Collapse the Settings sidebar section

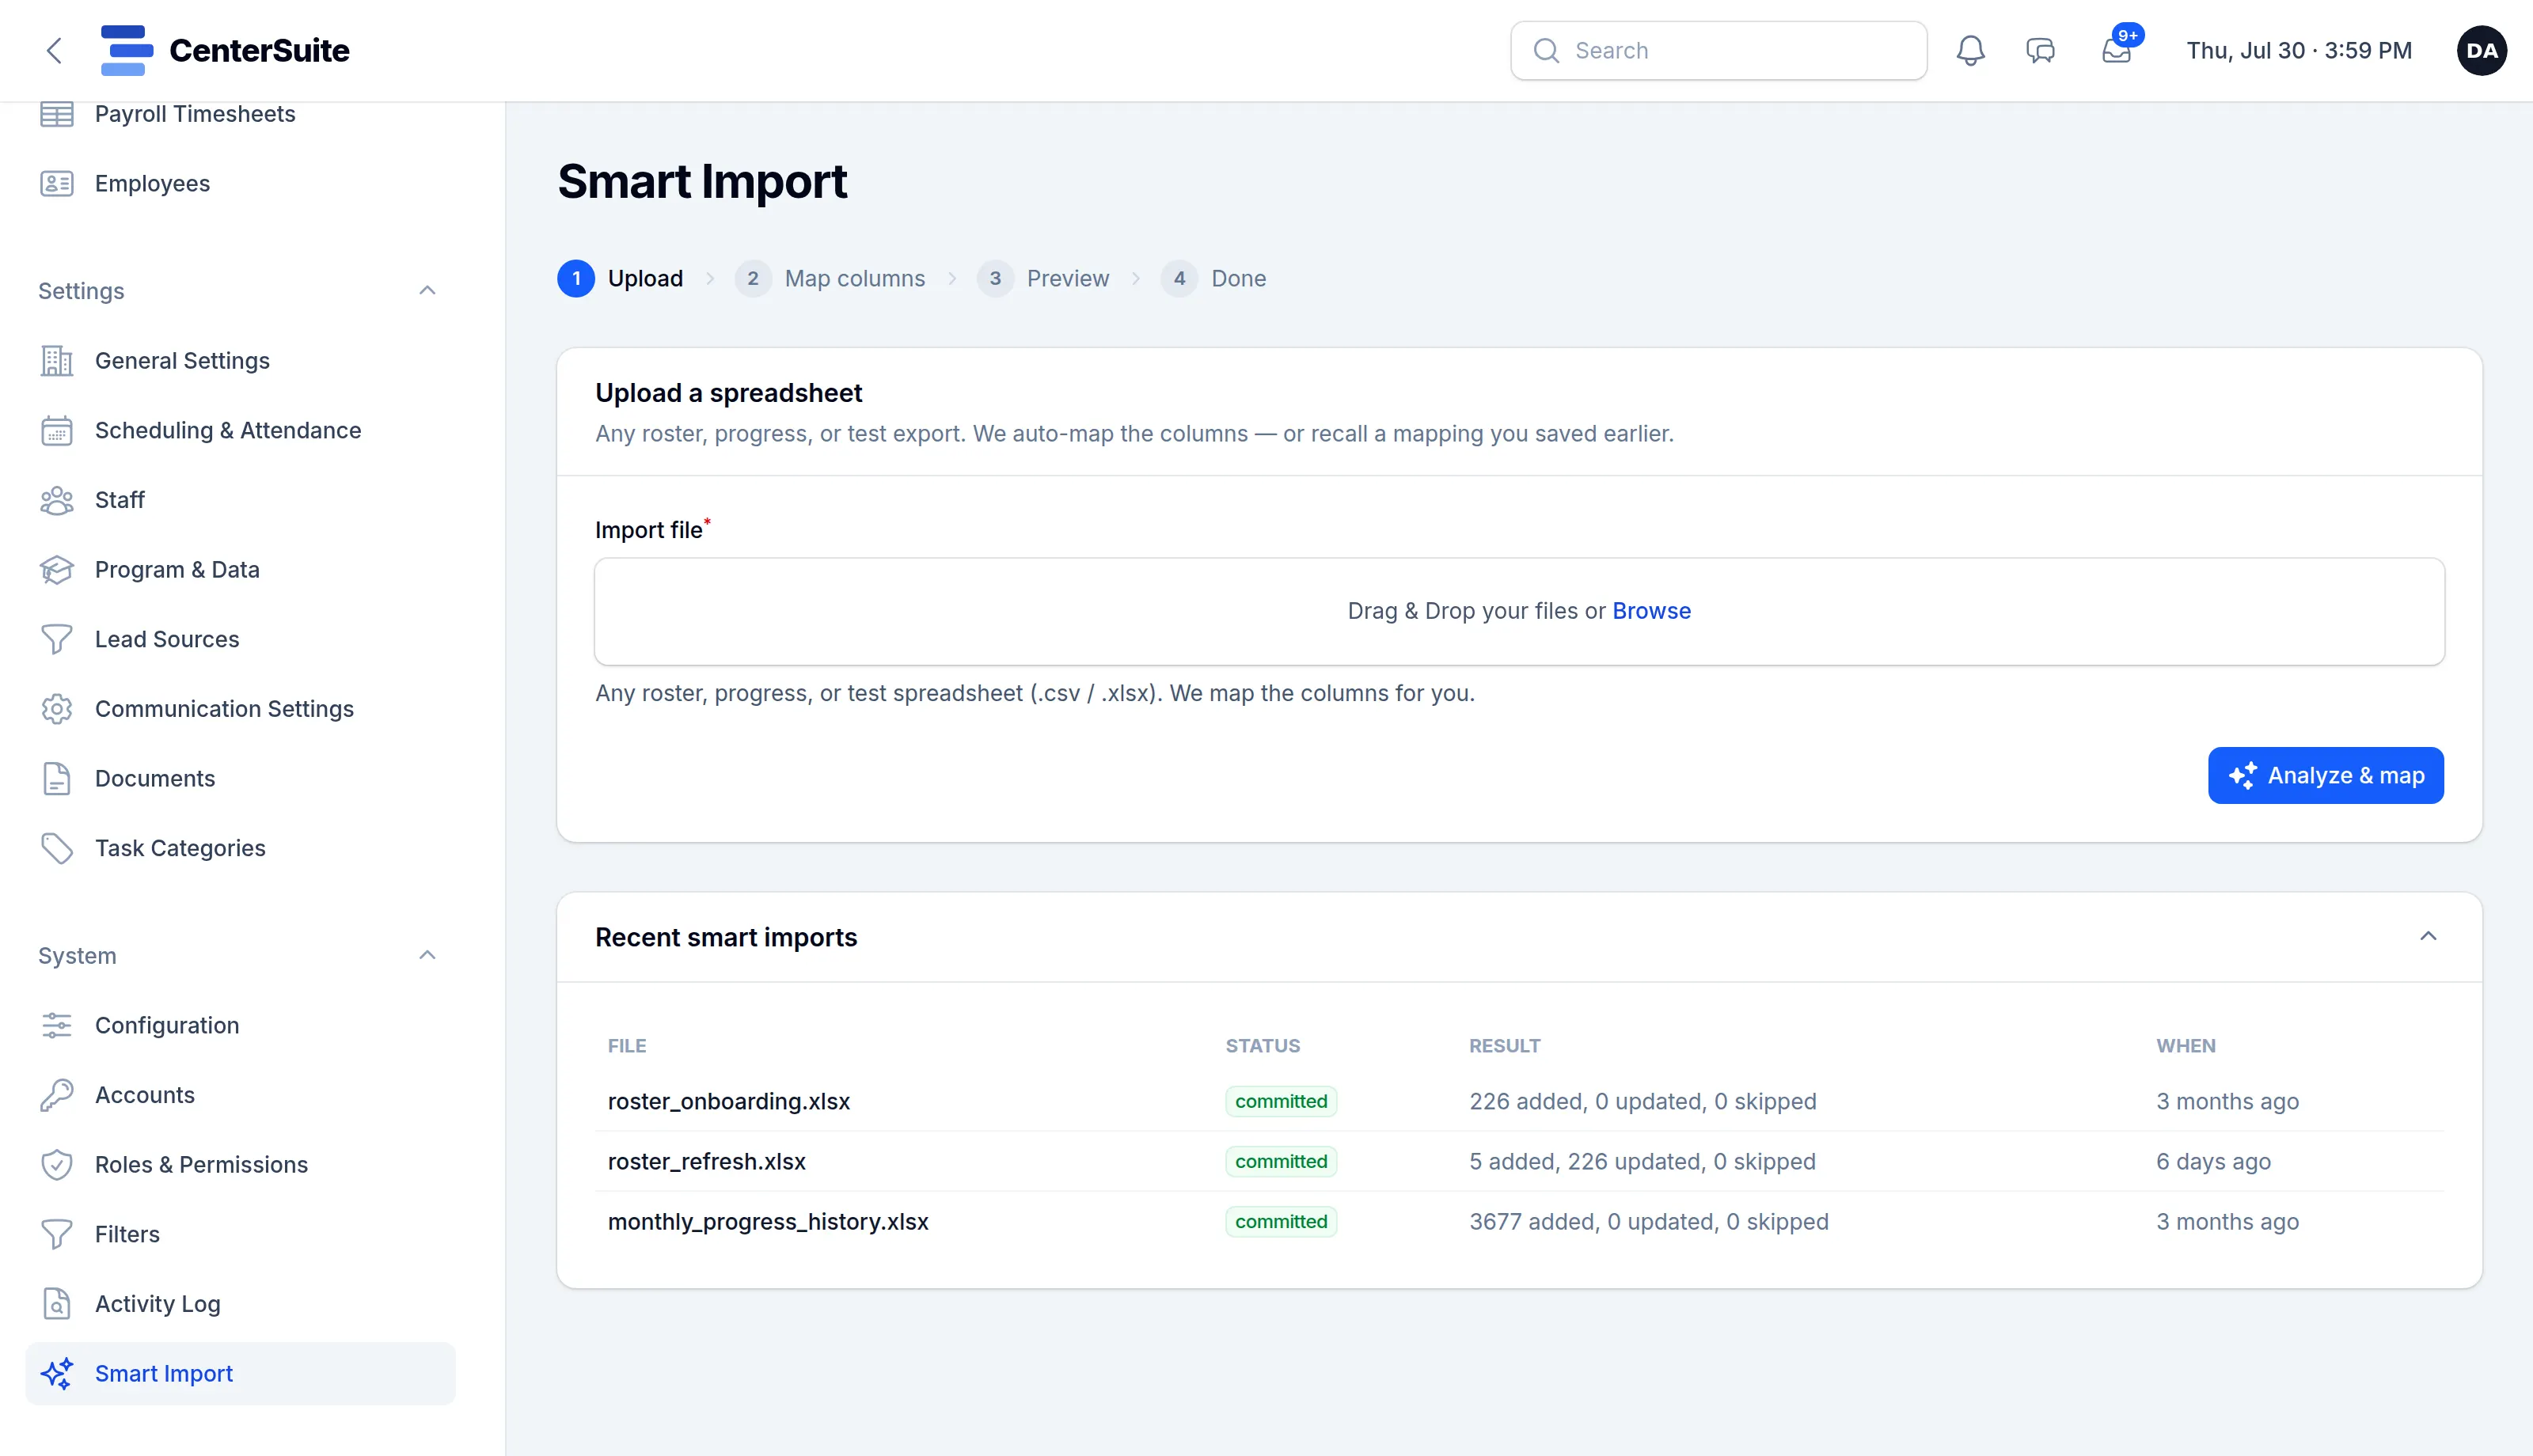(x=427, y=291)
